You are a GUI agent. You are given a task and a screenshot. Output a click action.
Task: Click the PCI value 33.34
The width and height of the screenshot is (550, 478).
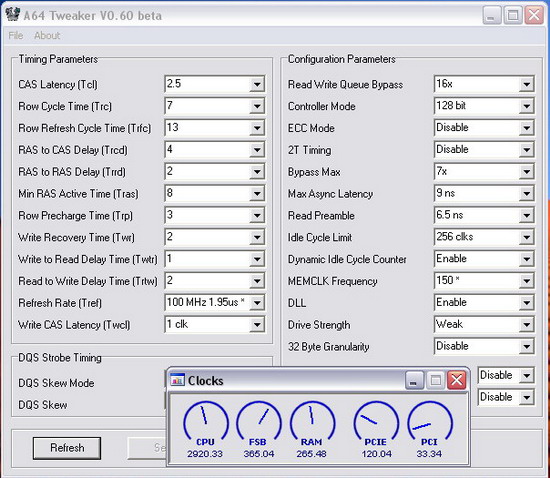[429, 454]
